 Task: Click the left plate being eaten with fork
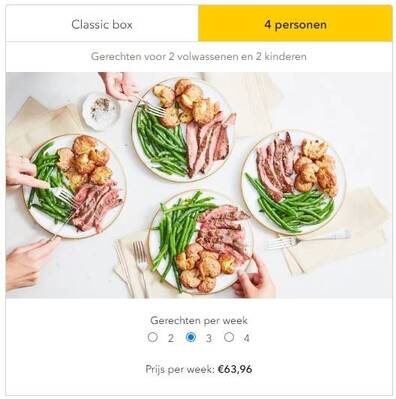[x=75, y=186]
